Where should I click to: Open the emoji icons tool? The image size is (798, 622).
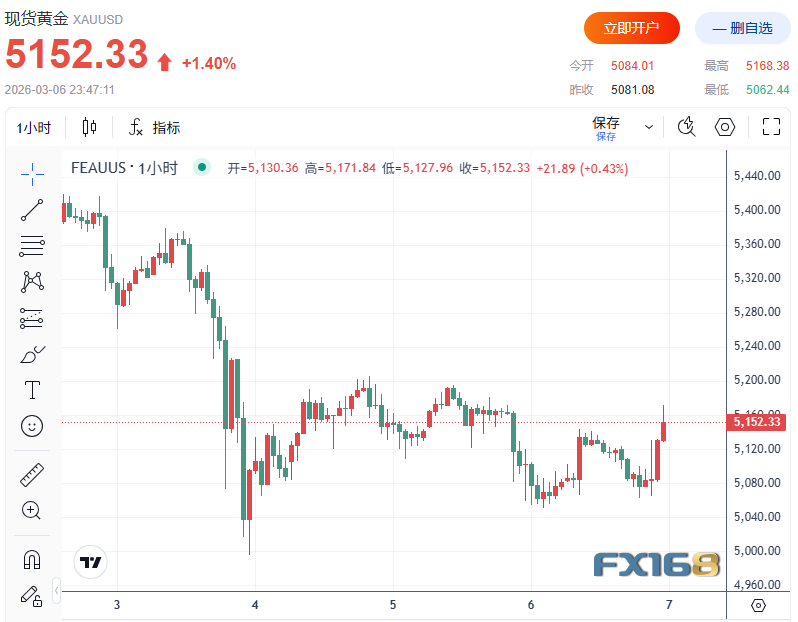click(x=32, y=426)
